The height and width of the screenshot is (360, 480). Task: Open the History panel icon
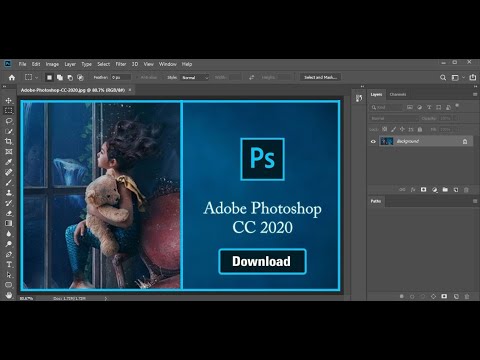359,98
